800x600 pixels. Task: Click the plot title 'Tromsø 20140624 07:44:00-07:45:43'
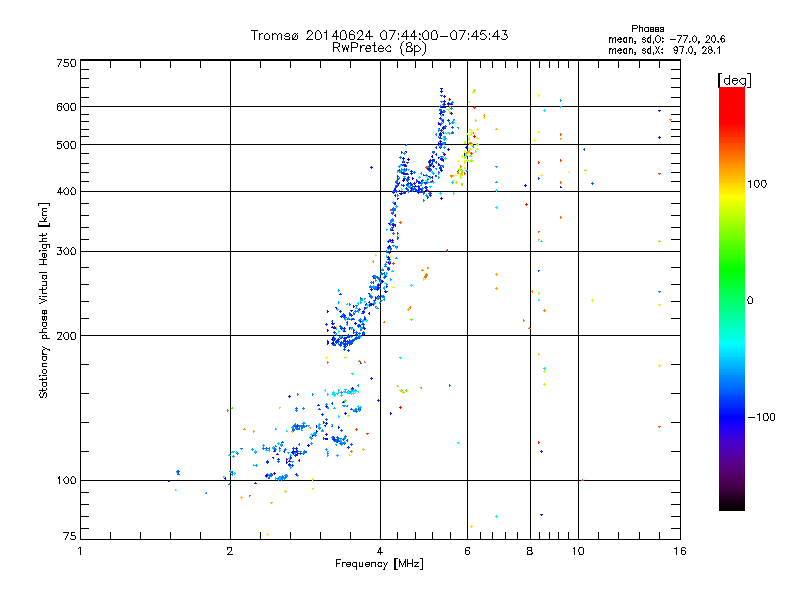[379, 35]
